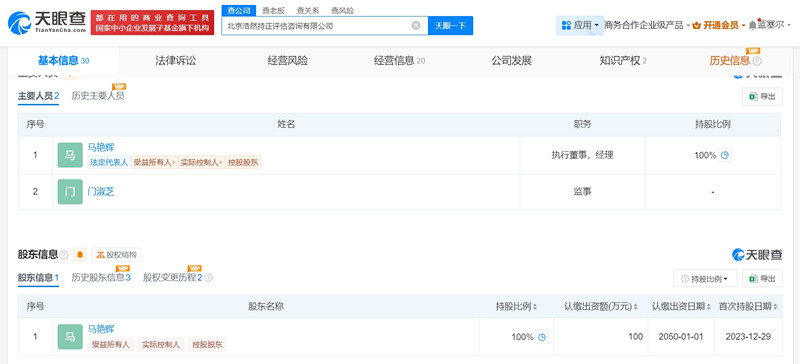Click the 控股股东 tag in 股东信息 row
This screenshot has width=800, height=364.
click(x=207, y=345)
